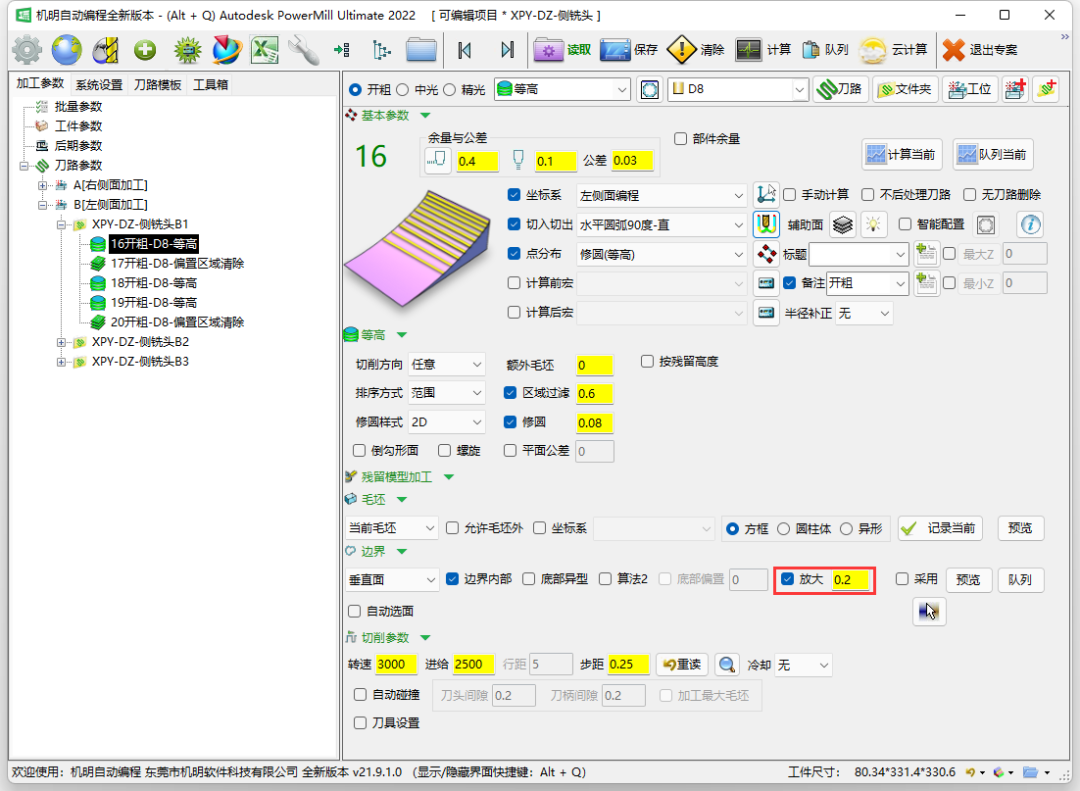
Task: Switch to the 系统设置 tab
Action: (99, 85)
